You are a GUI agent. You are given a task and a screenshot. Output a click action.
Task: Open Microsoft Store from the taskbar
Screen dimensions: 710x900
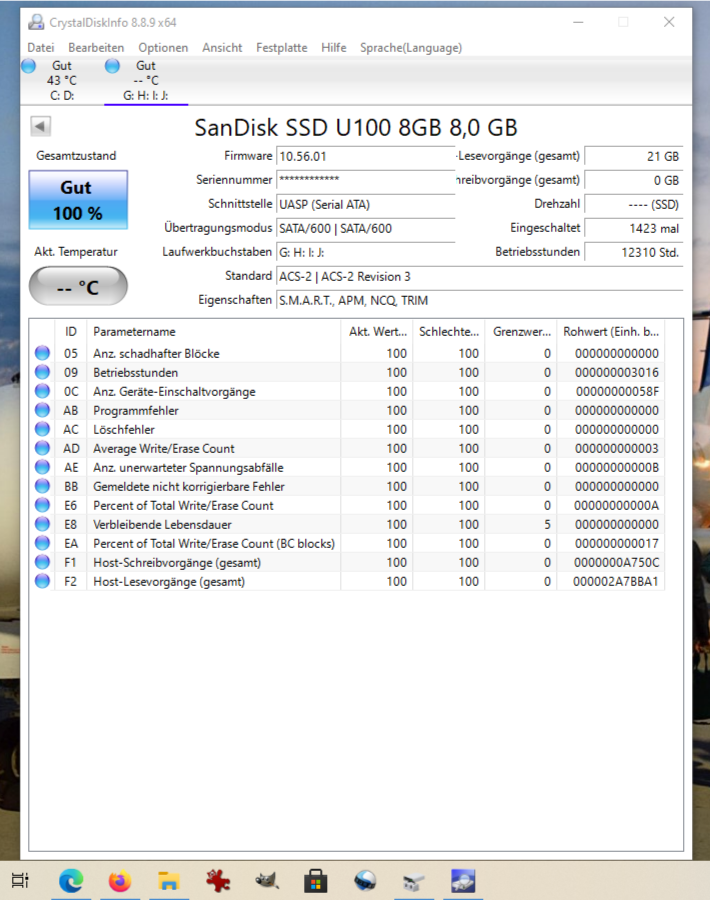[316, 880]
